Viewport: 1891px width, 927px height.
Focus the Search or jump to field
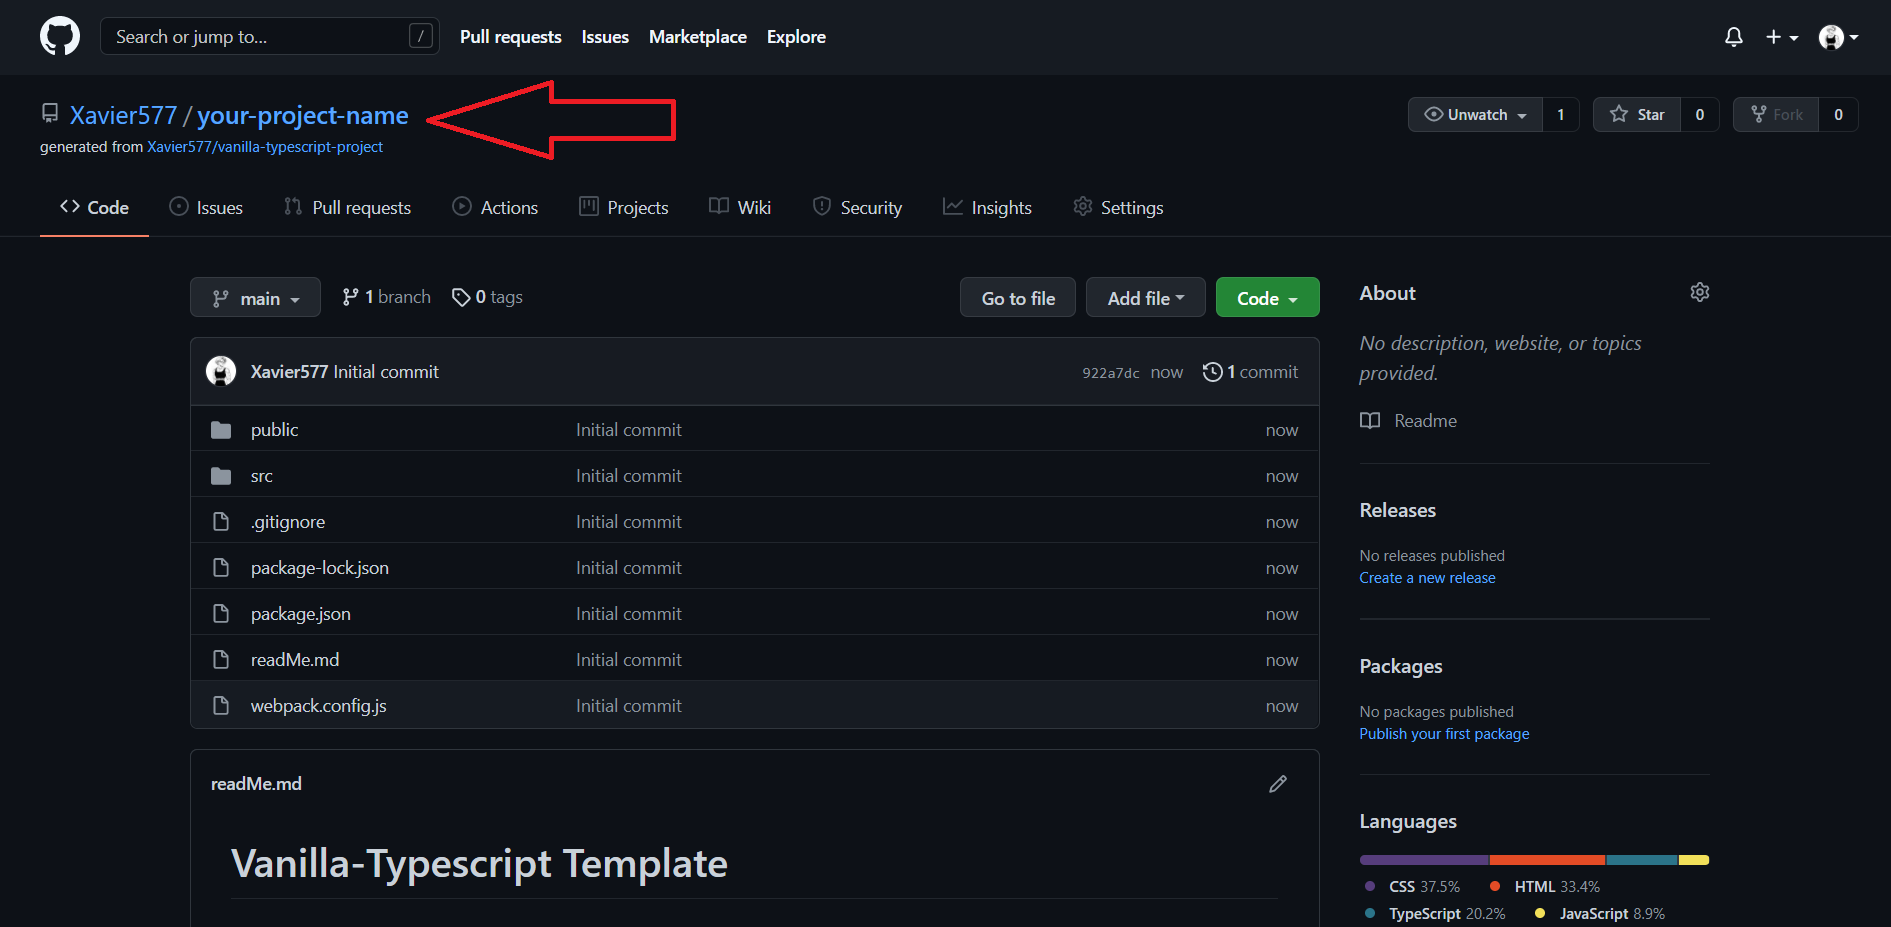coord(270,37)
